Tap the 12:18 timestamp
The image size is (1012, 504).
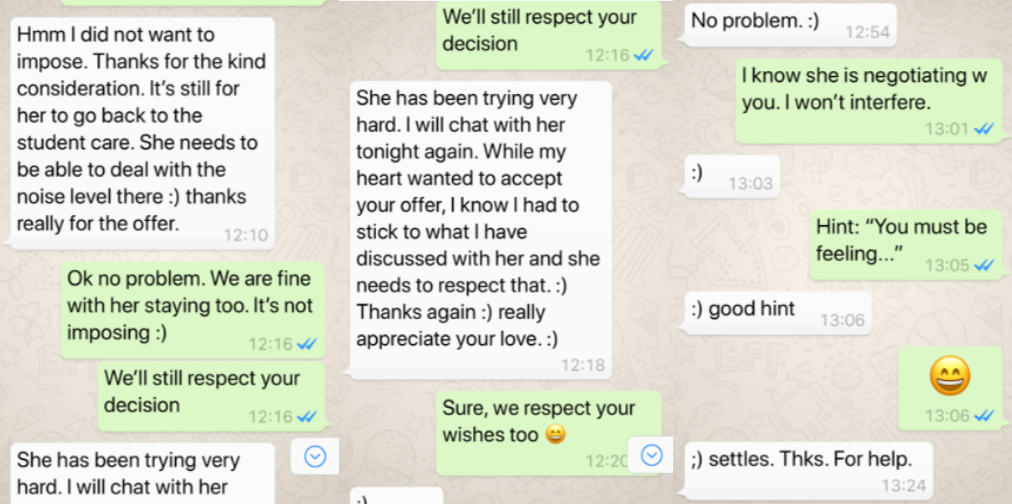[x=583, y=366]
